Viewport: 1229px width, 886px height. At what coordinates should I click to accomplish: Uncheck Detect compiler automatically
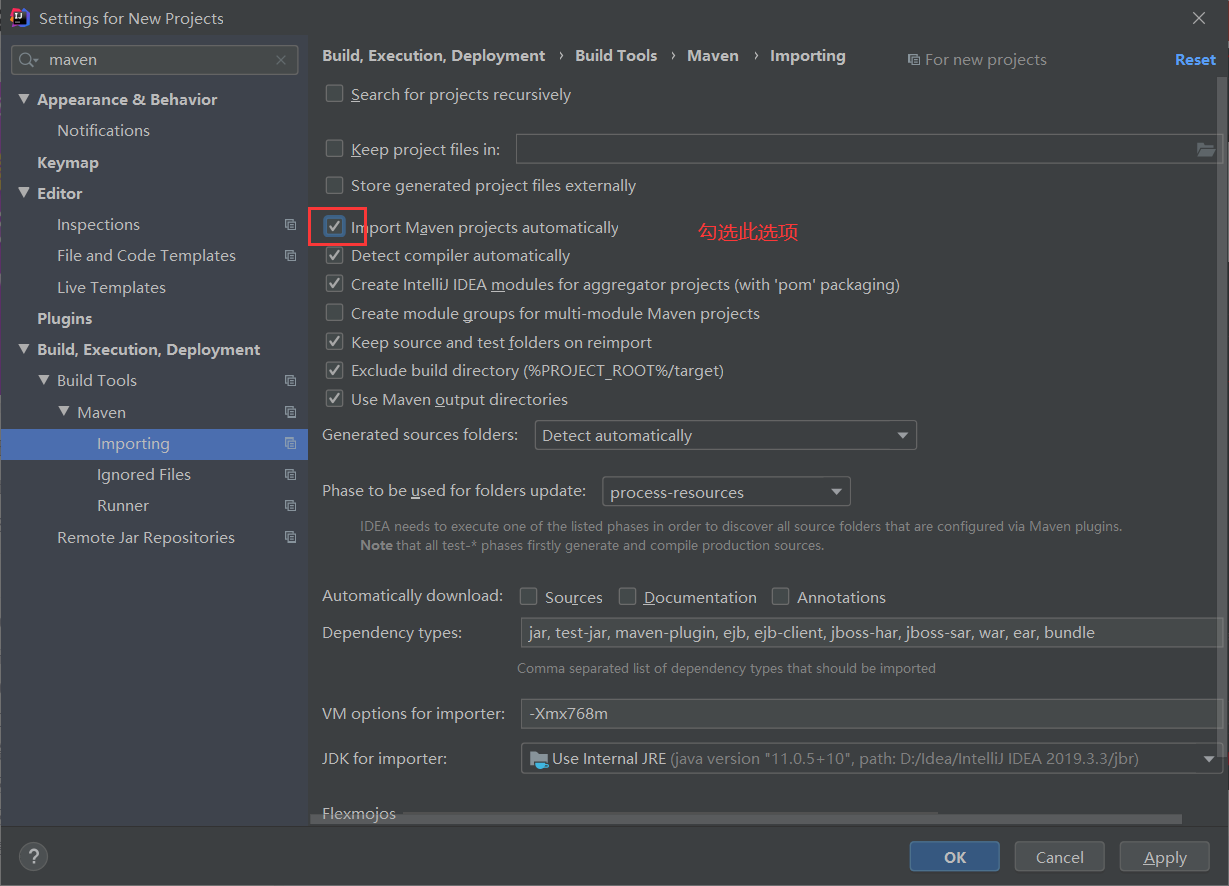click(335, 256)
